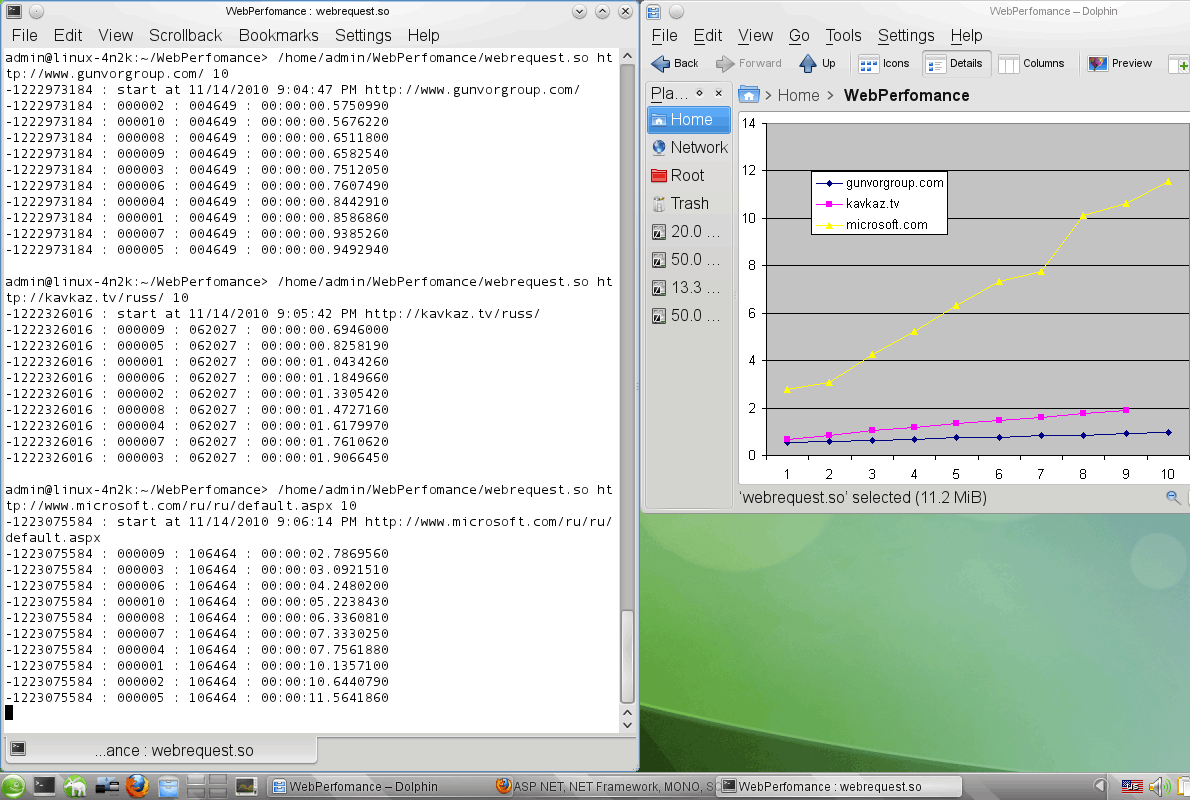1190x800 pixels.
Task: Open the Tools menu in Dolphin
Action: coord(843,35)
